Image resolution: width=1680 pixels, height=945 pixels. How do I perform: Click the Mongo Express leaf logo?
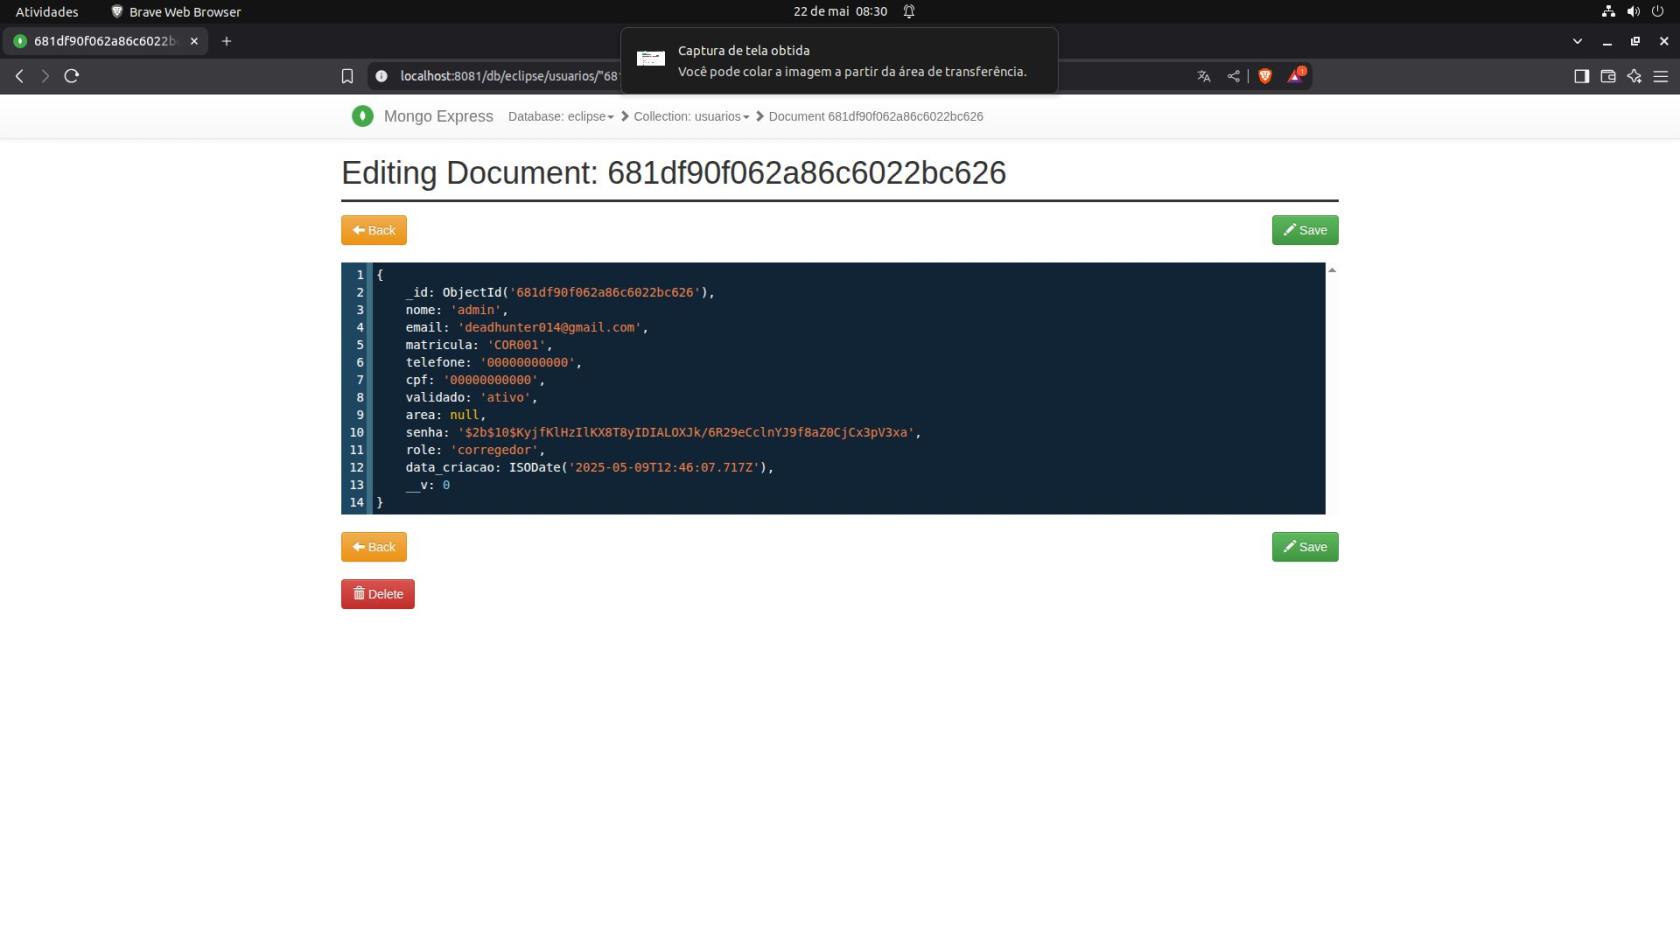(362, 116)
